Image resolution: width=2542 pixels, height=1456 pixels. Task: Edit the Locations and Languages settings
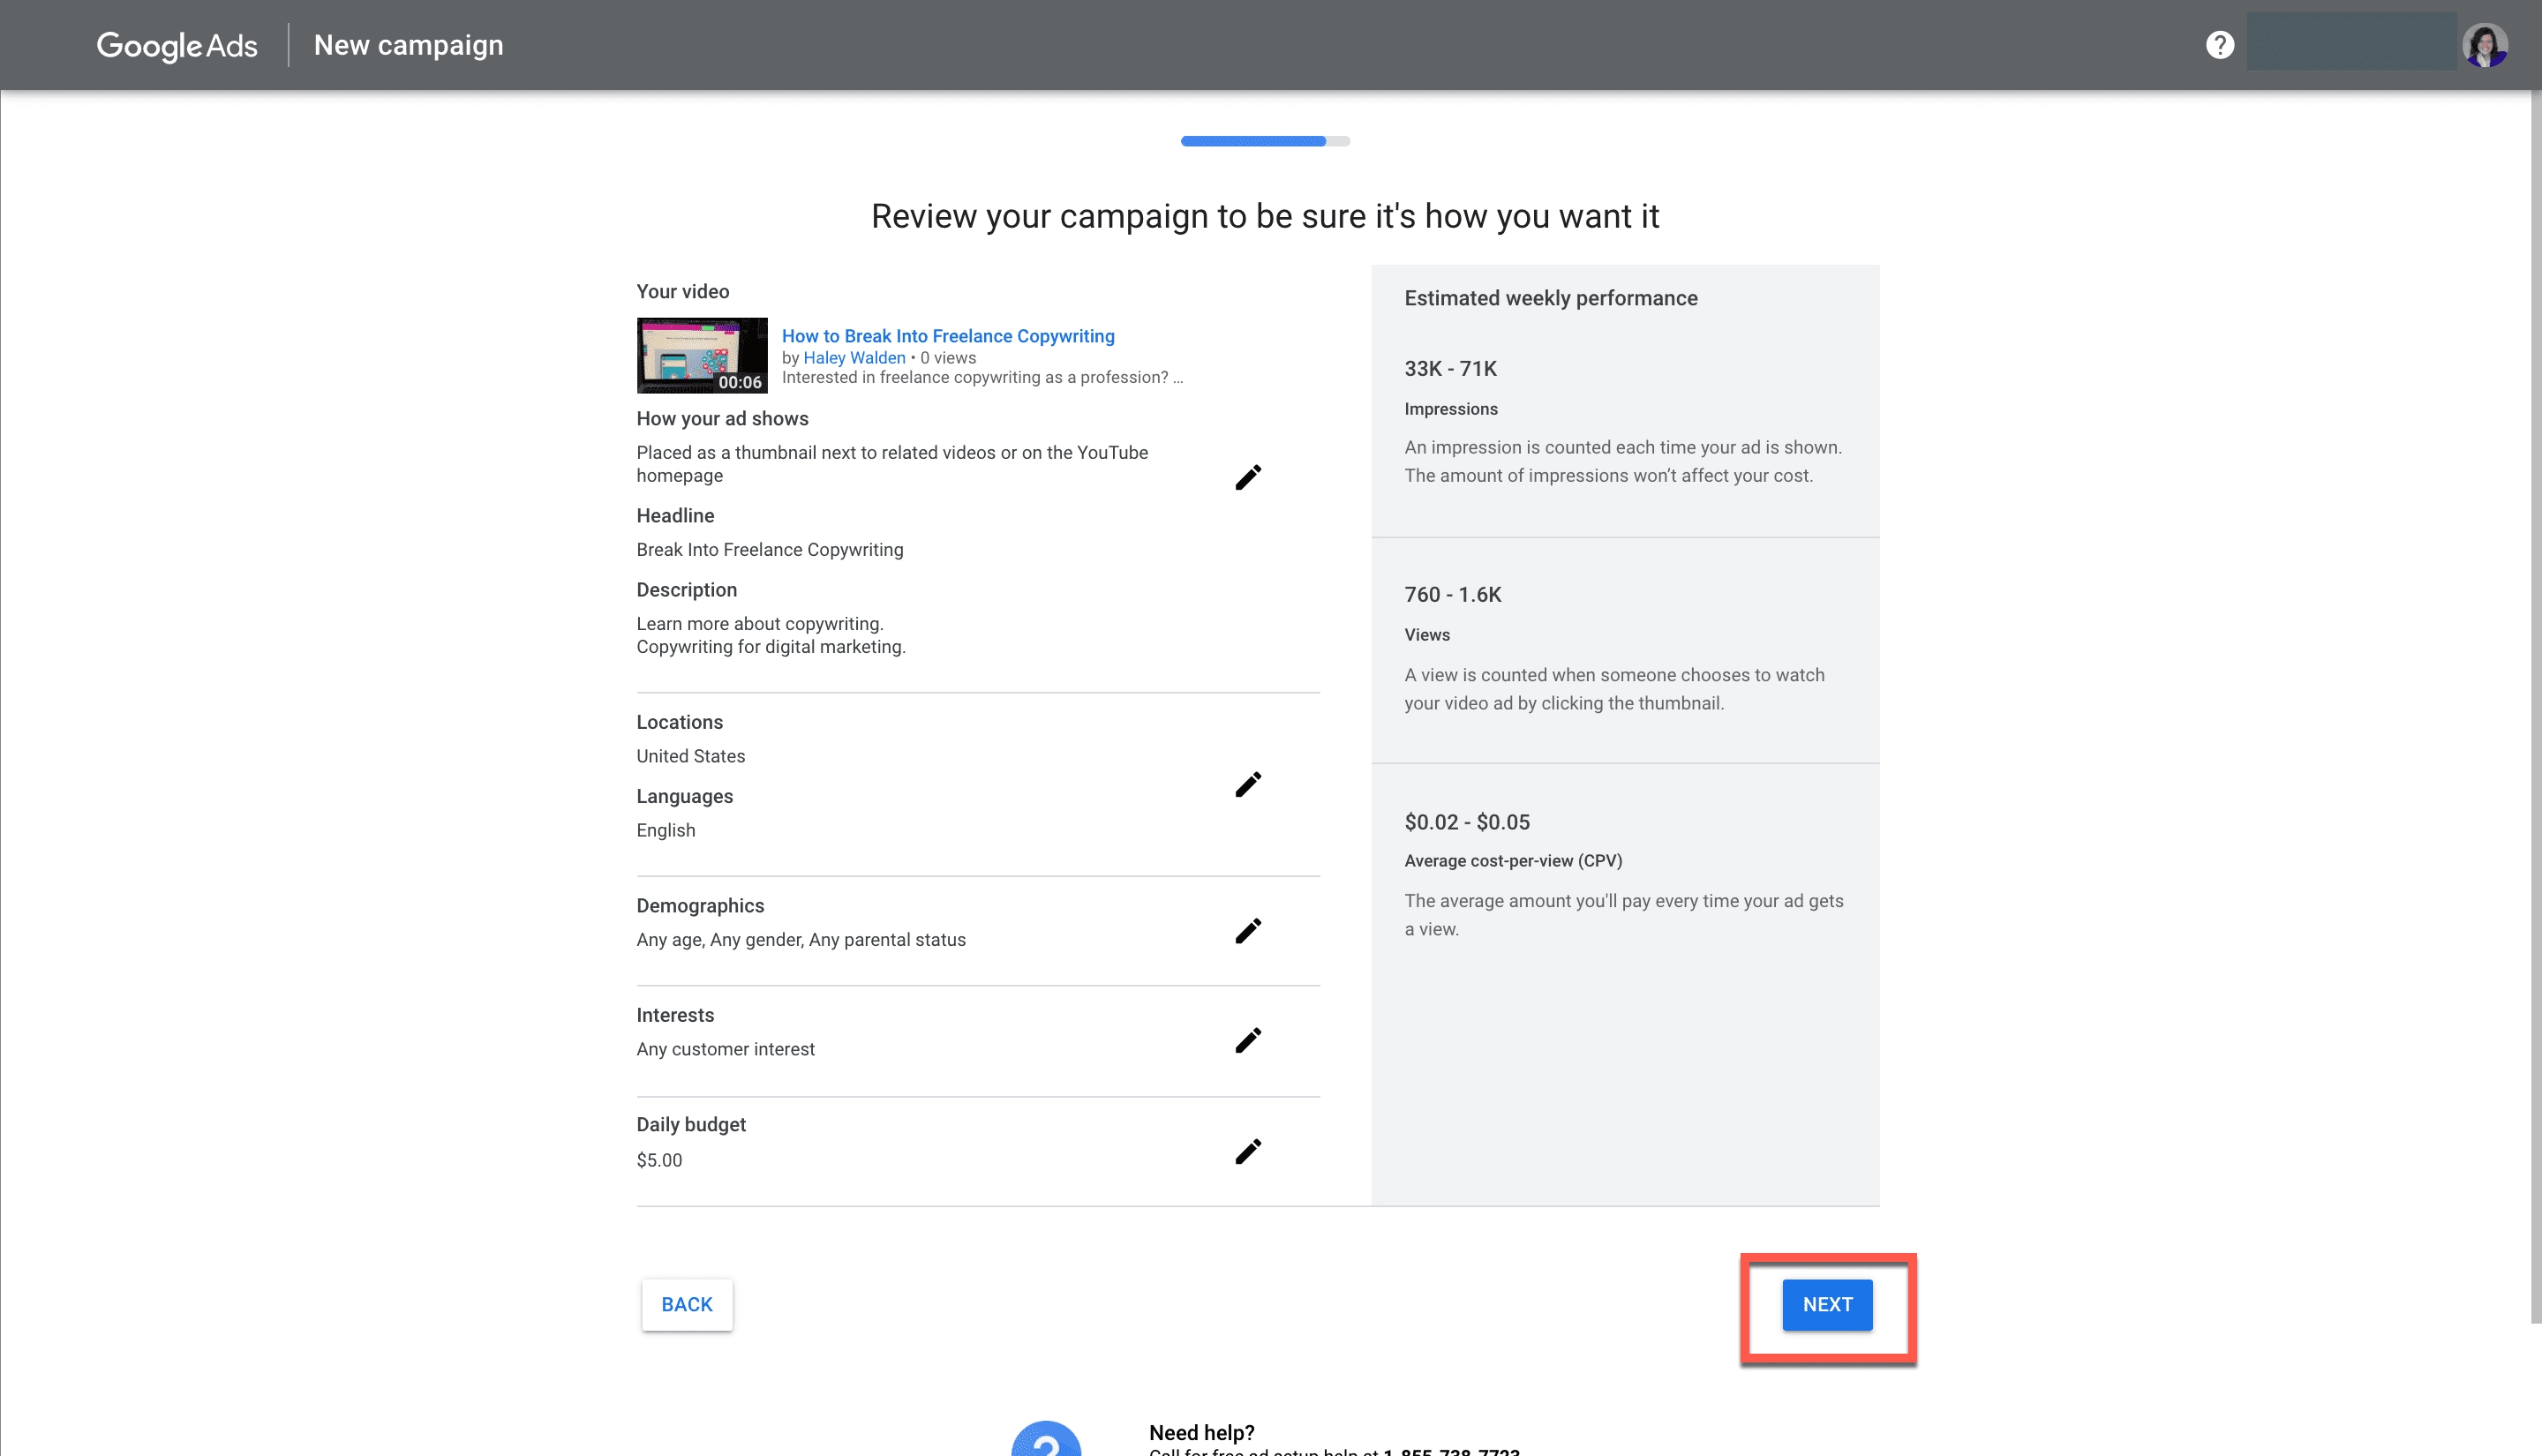pos(1248,784)
